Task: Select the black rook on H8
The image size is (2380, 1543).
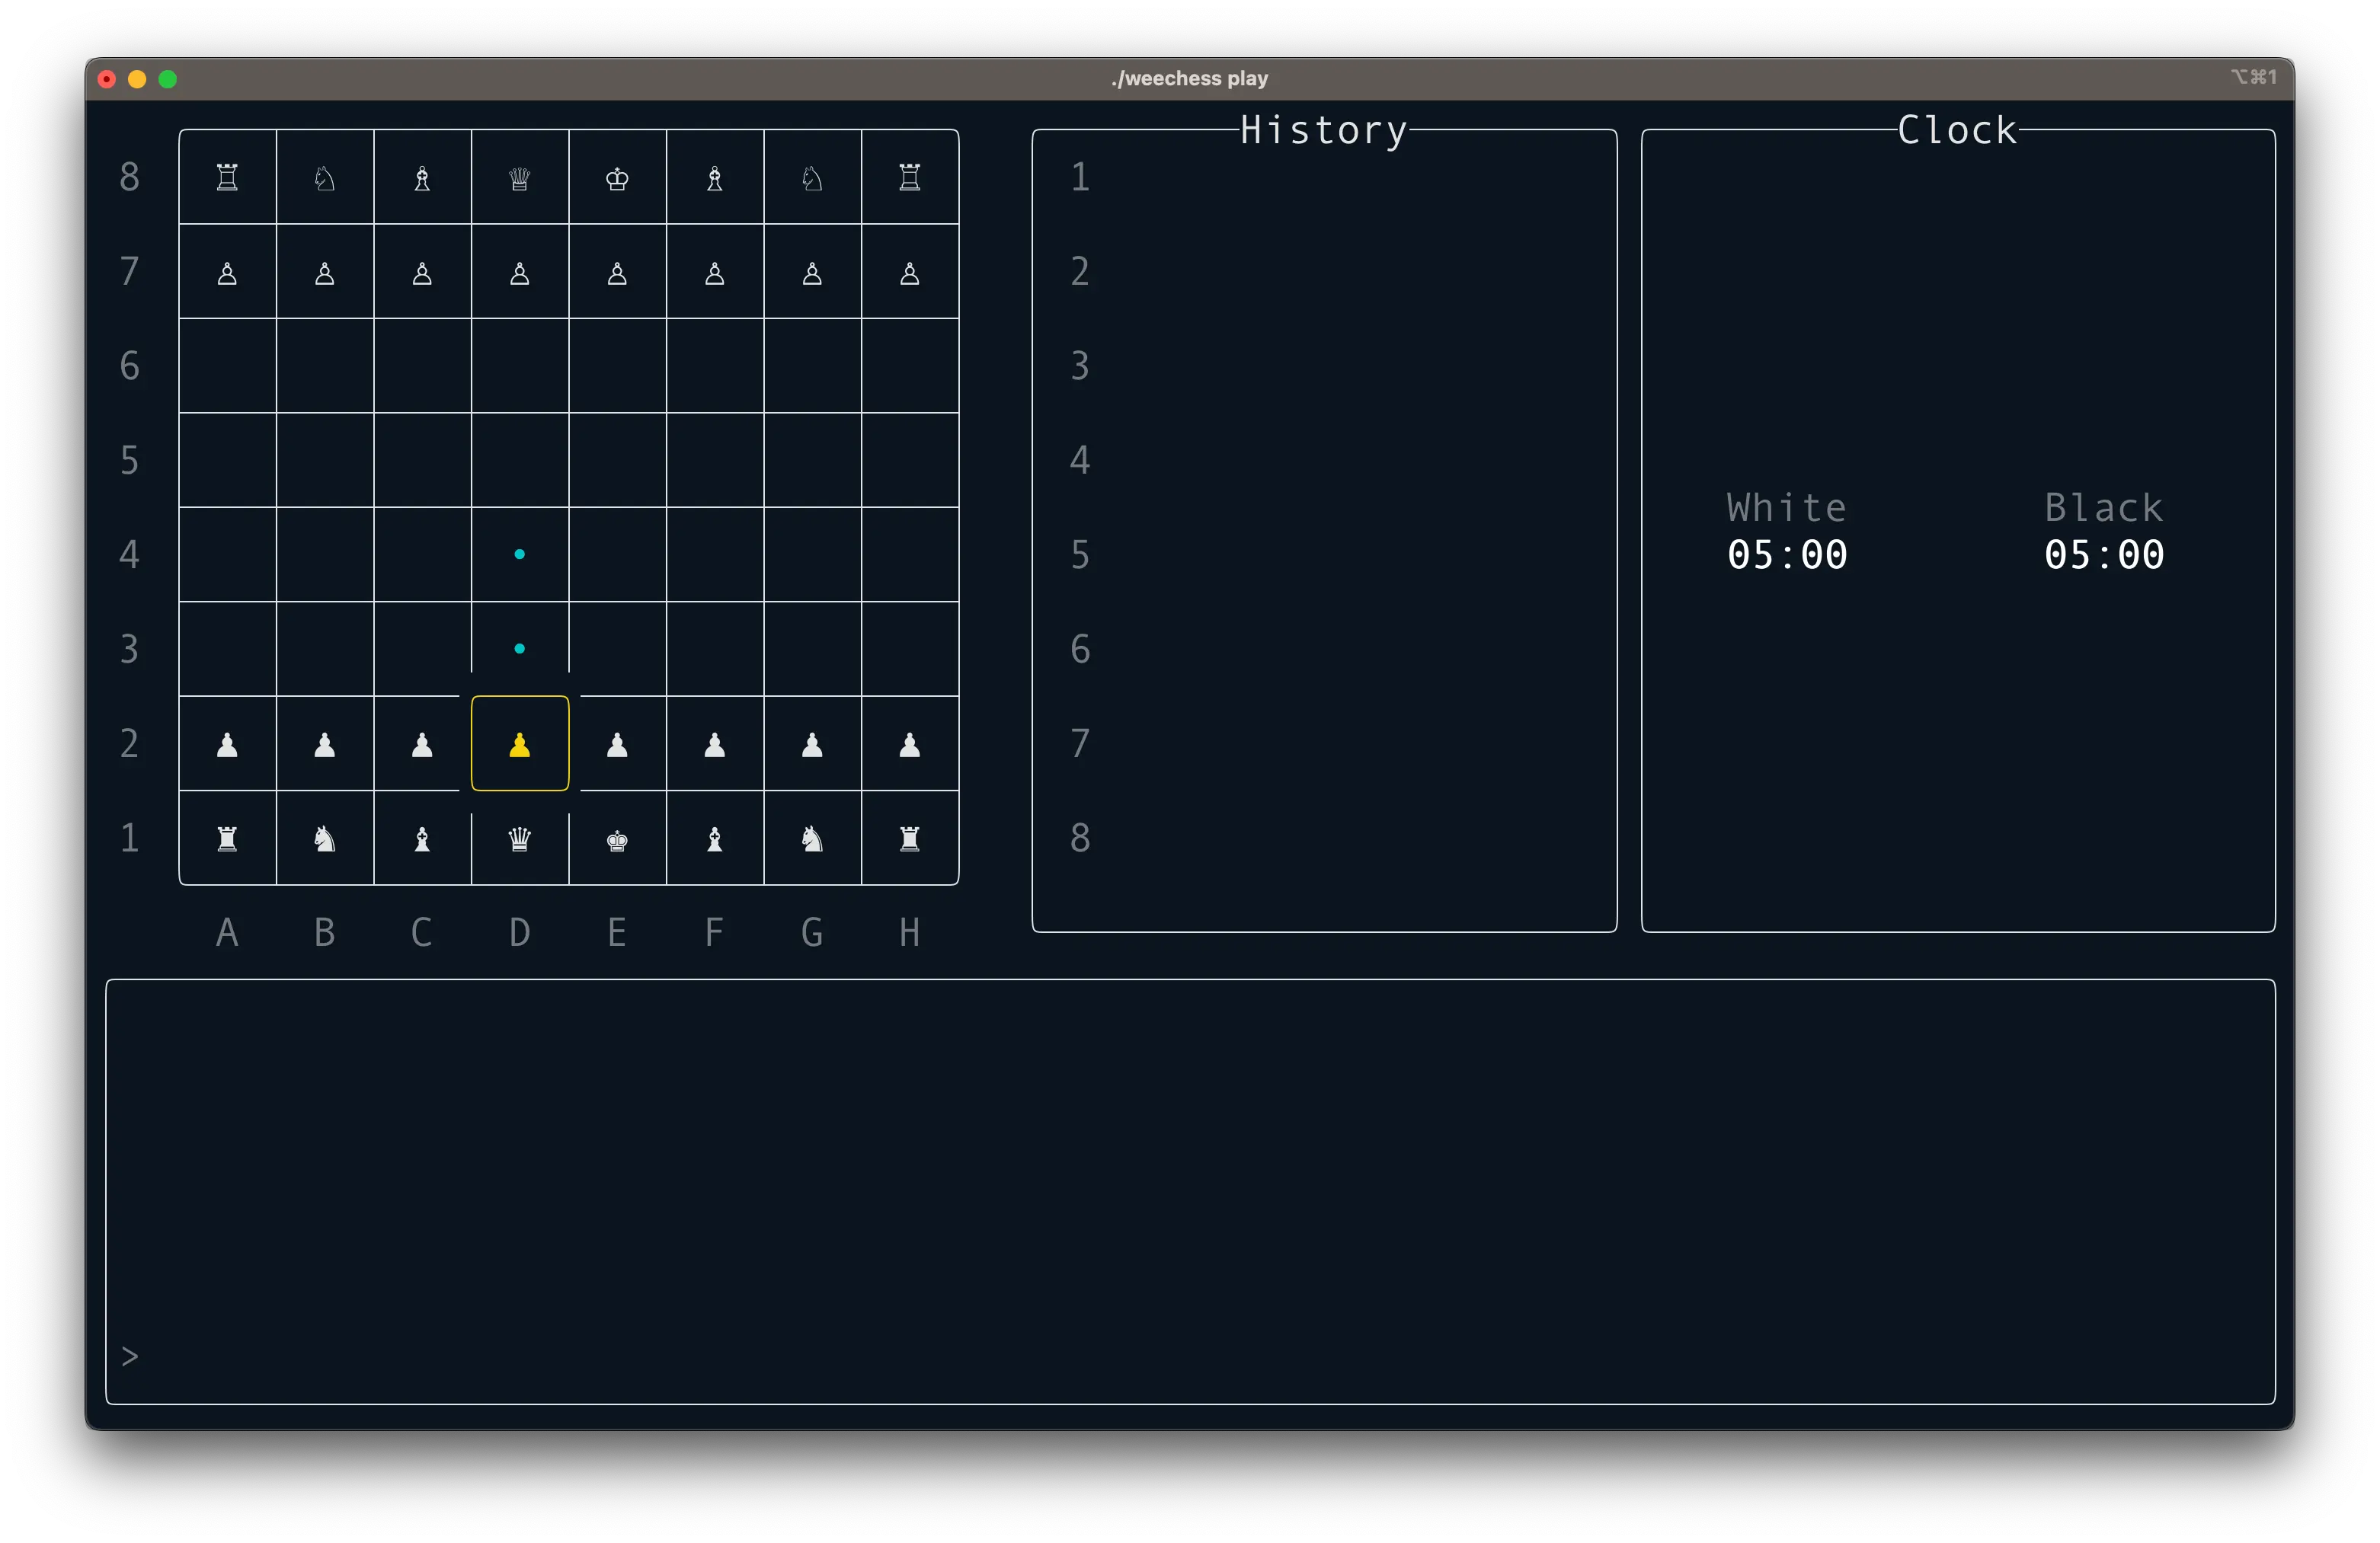Action: (x=909, y=178)
